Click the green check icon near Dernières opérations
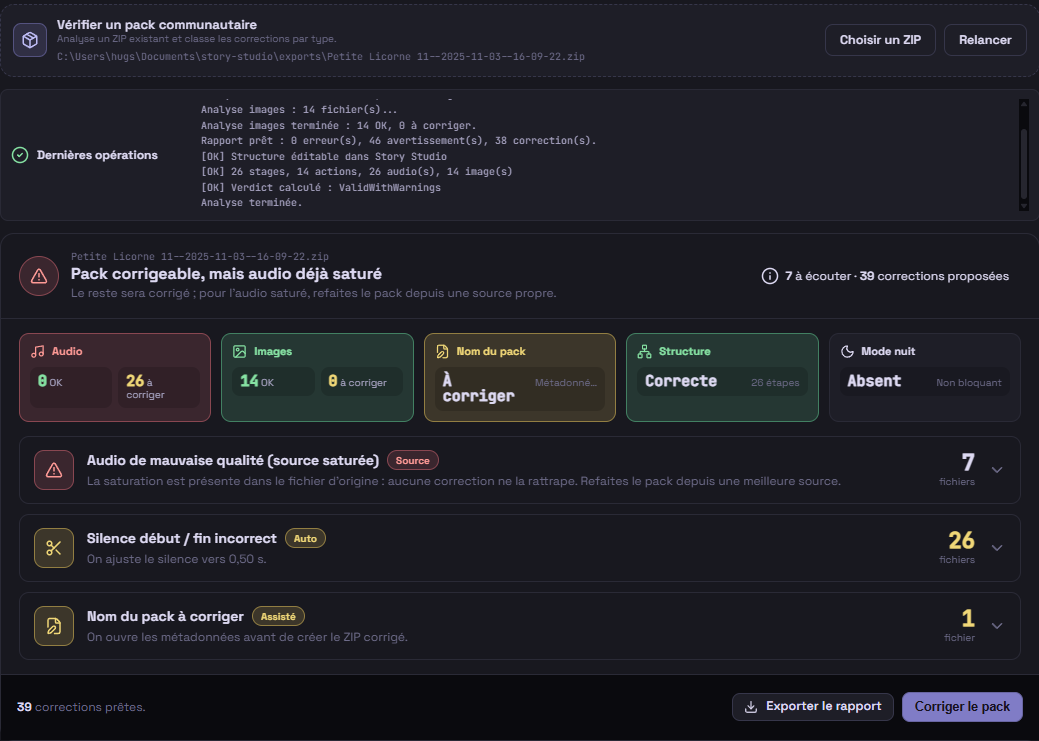 (x=20, y=155)
